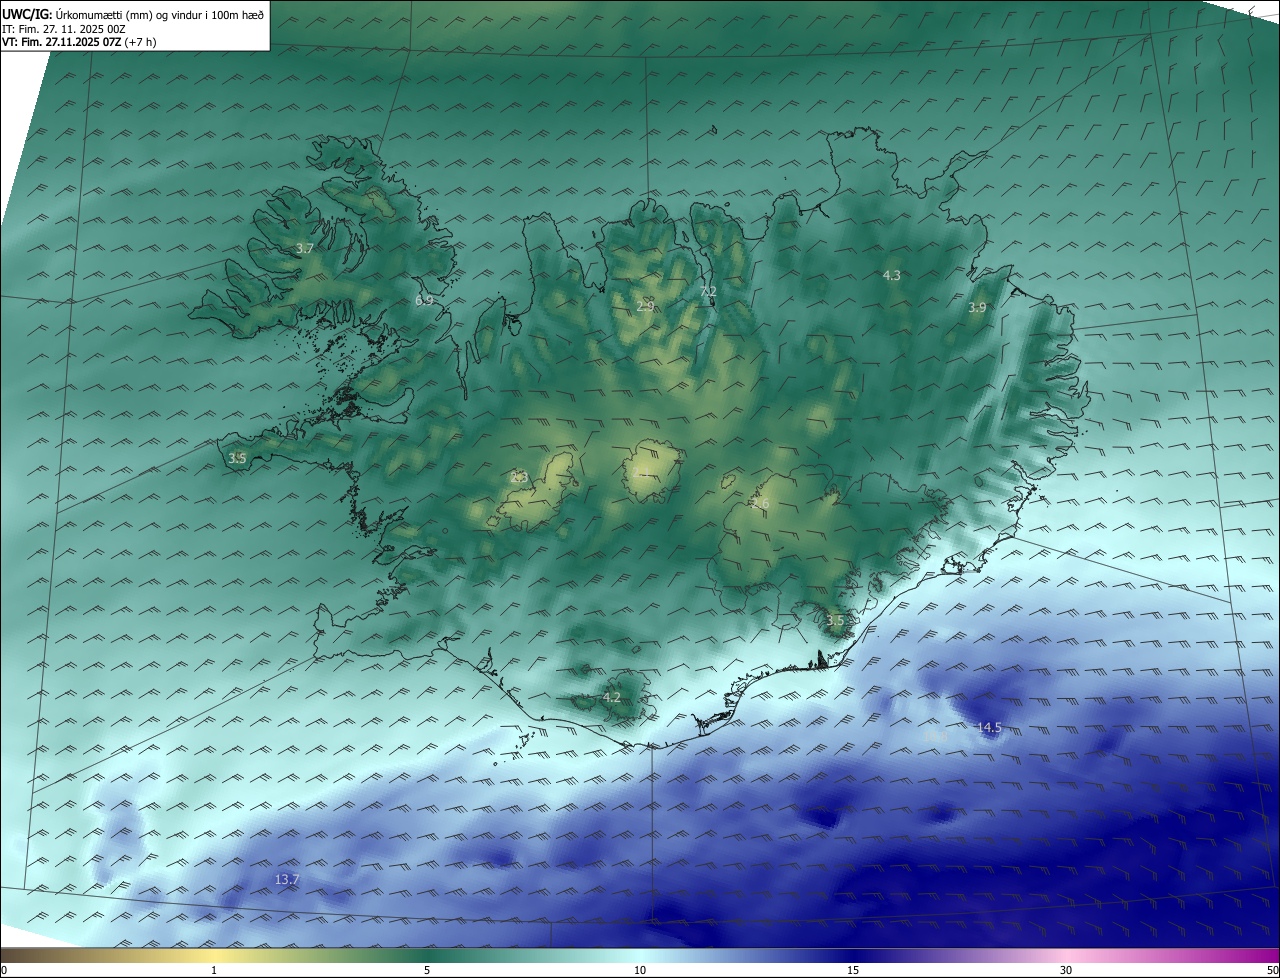
Task: Select the 30 tick label on the legend
Action: point(1066,970)
